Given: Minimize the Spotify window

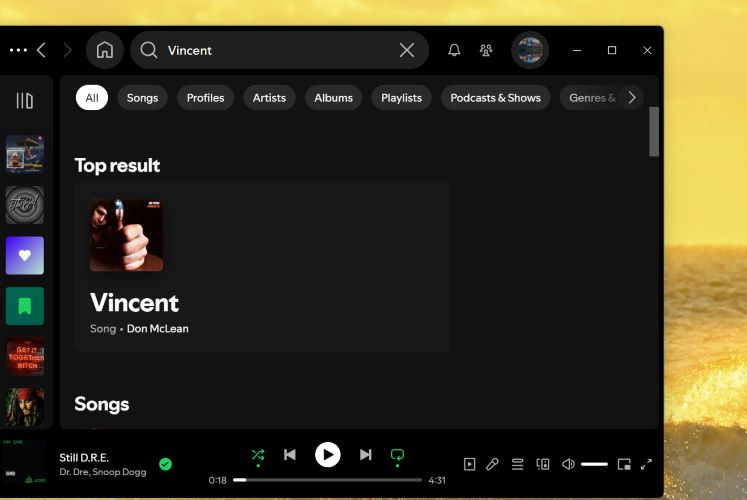Looking at the screenshot, I should point(577,50).
